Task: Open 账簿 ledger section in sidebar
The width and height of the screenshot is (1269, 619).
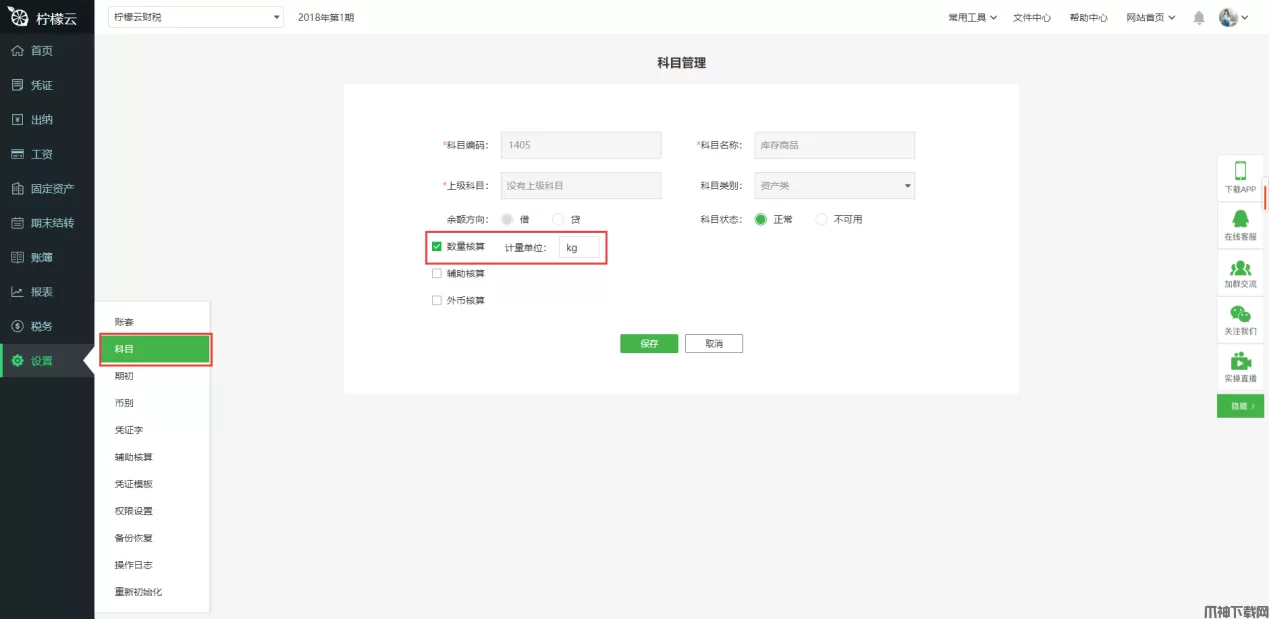Action: (47, 257)
